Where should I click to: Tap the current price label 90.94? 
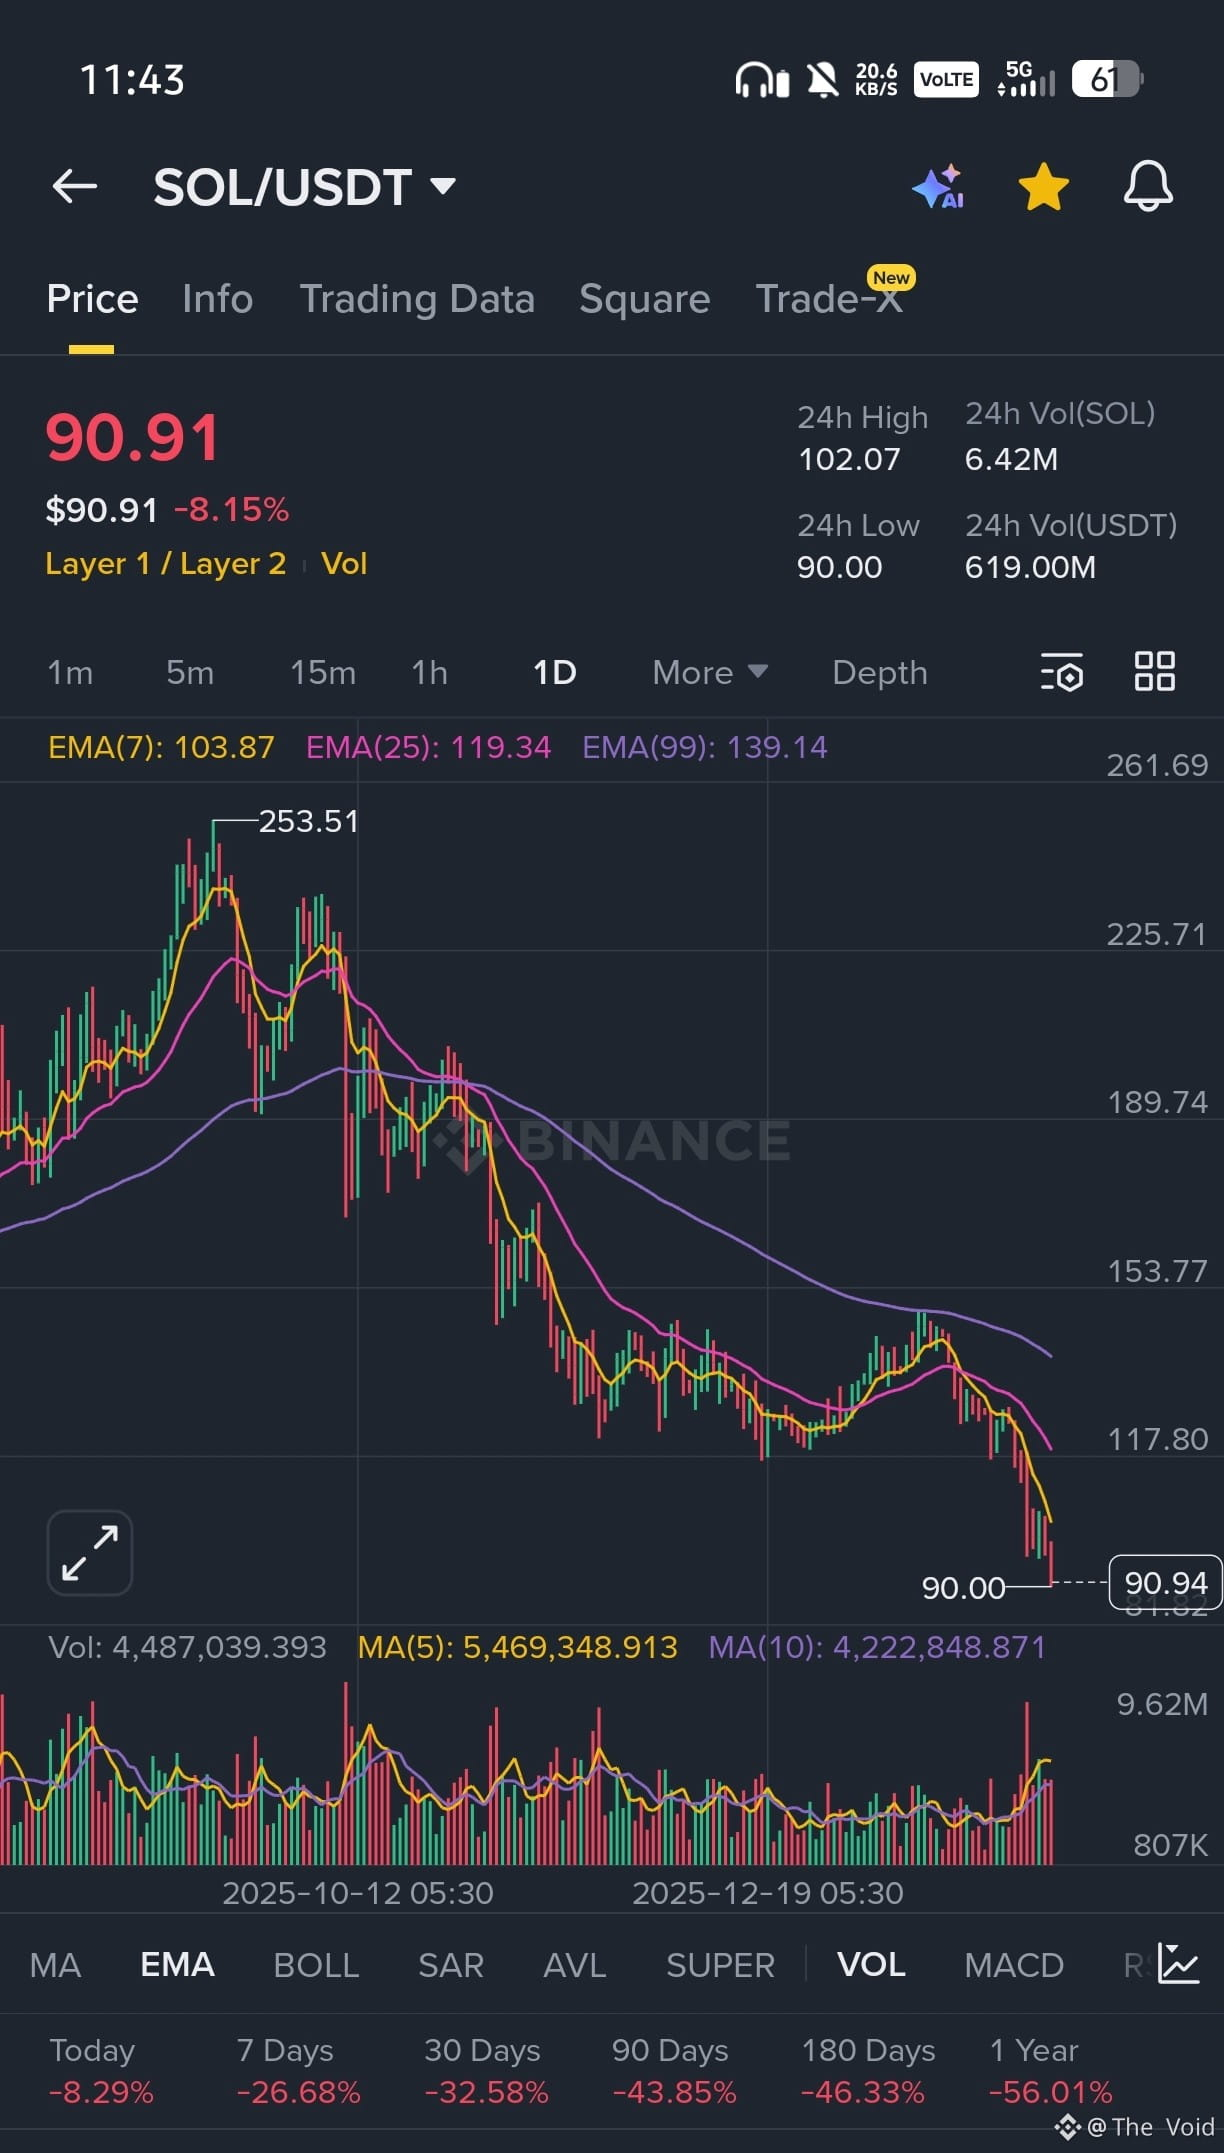tap(1166, 1582)
